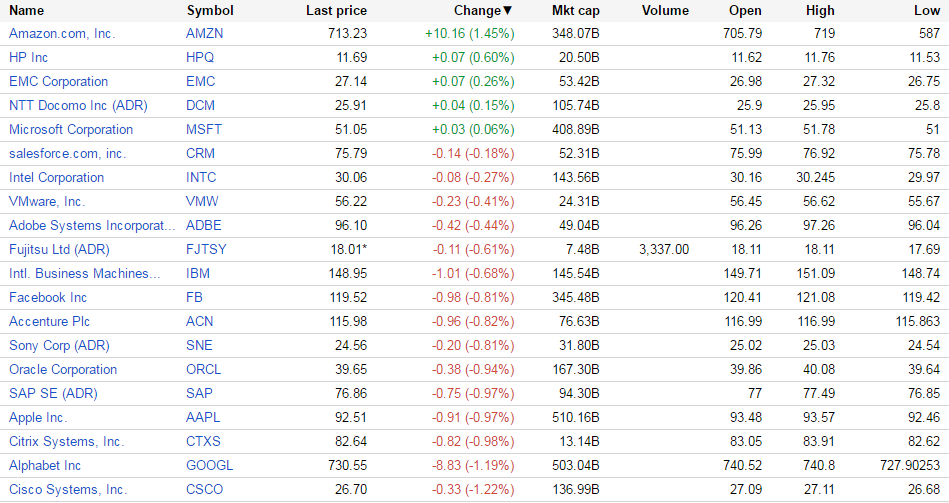This screenshot has width=949, height=503.
Task: Sort the table by Name header
Action: tap(26, 11)
